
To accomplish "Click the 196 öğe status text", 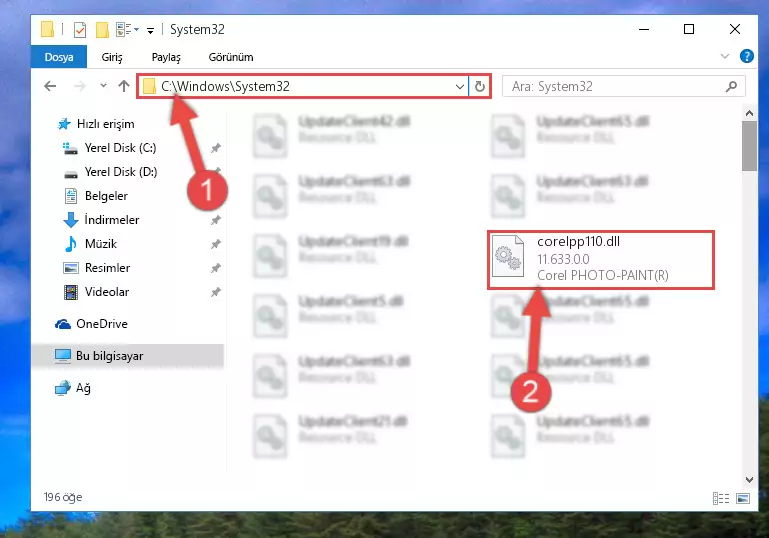I will [63, 497].
